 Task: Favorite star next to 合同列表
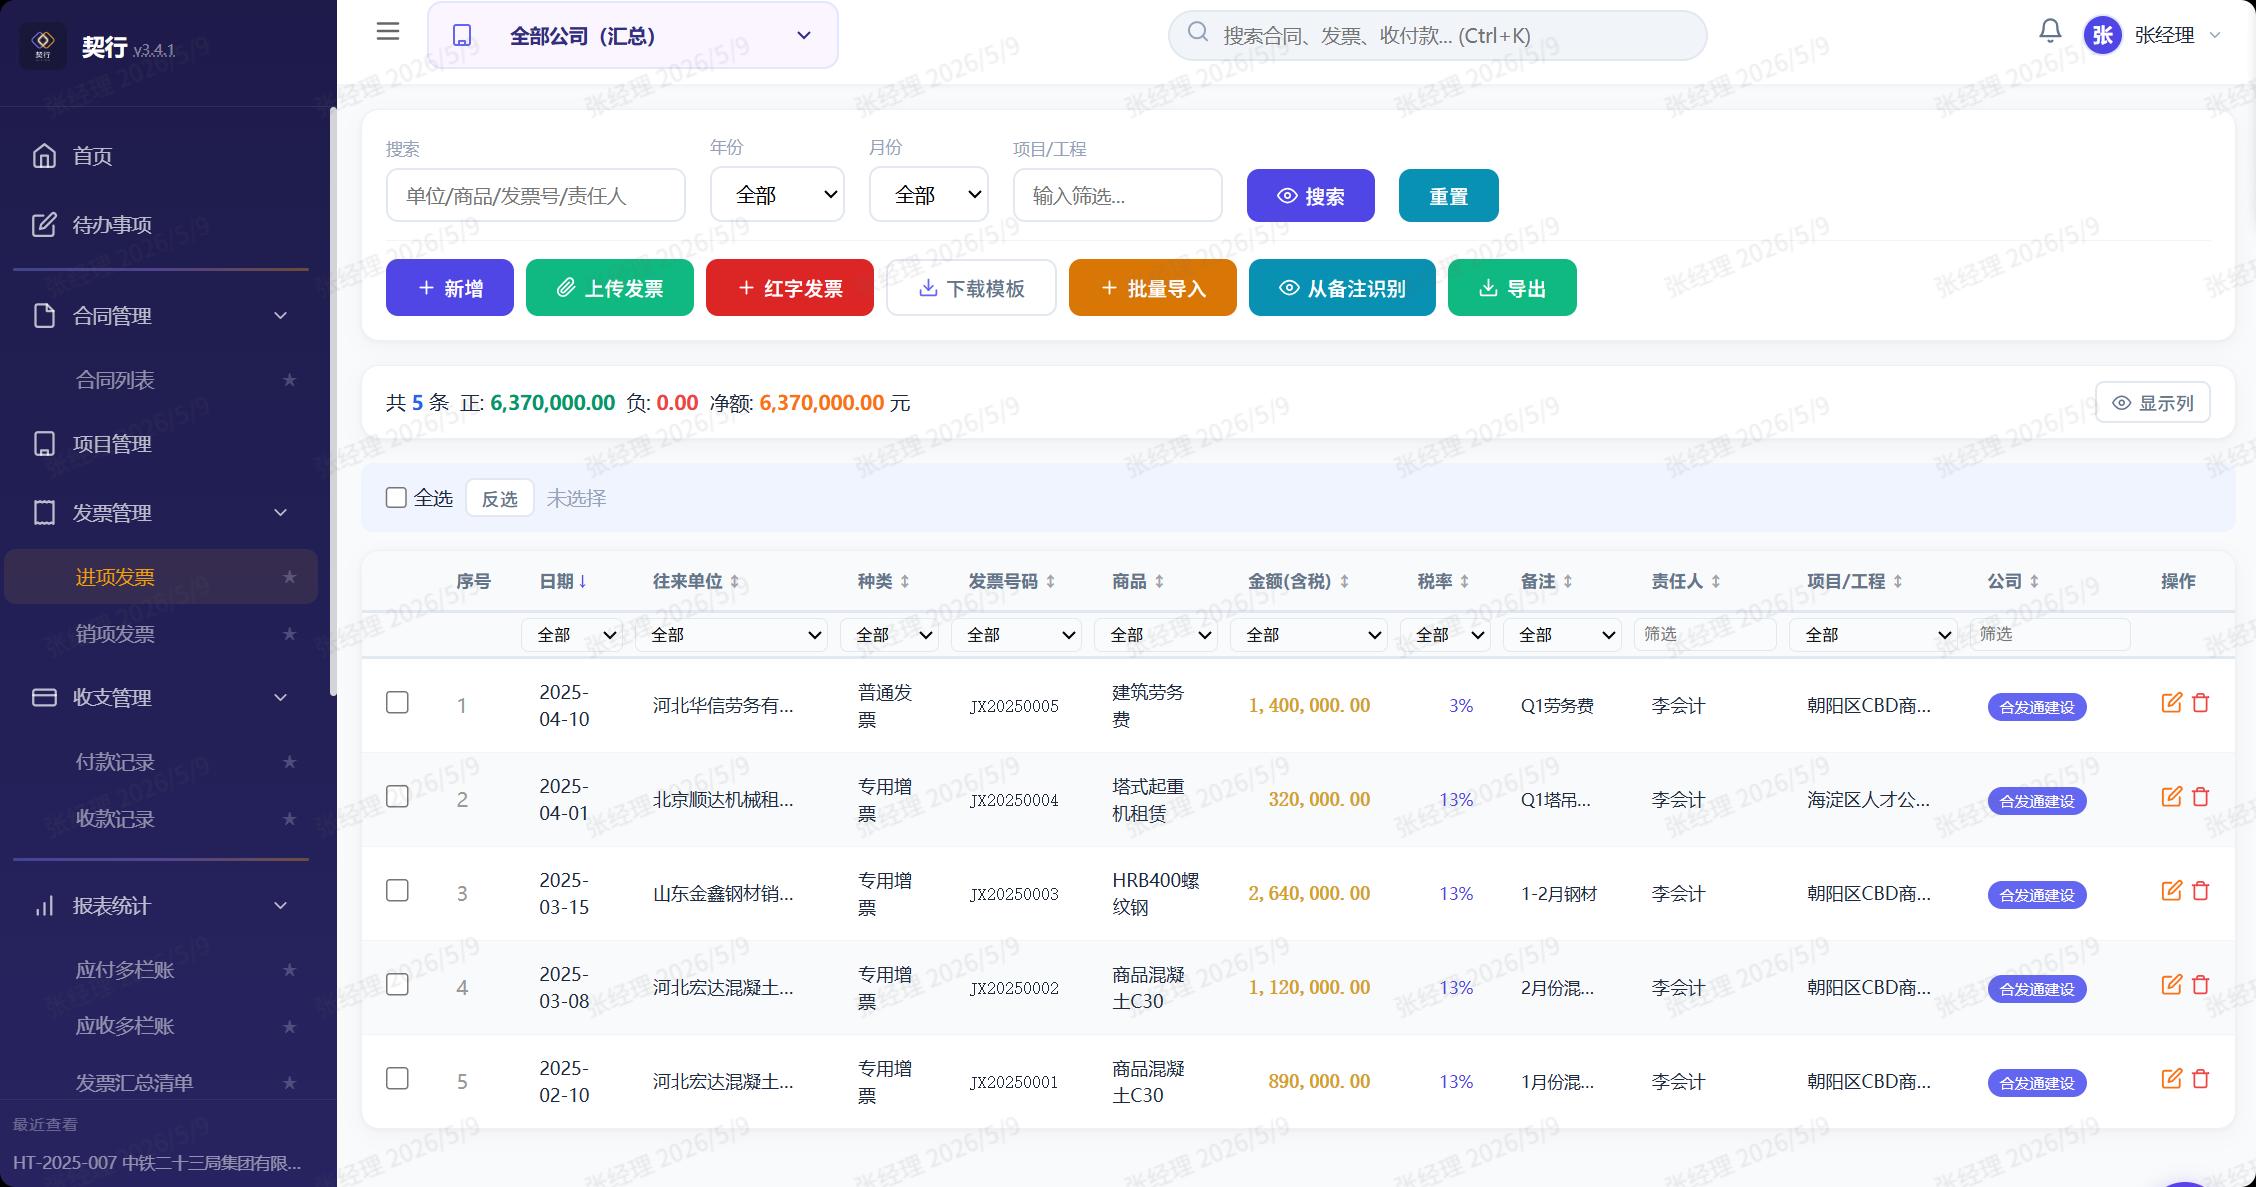[289, 380]
